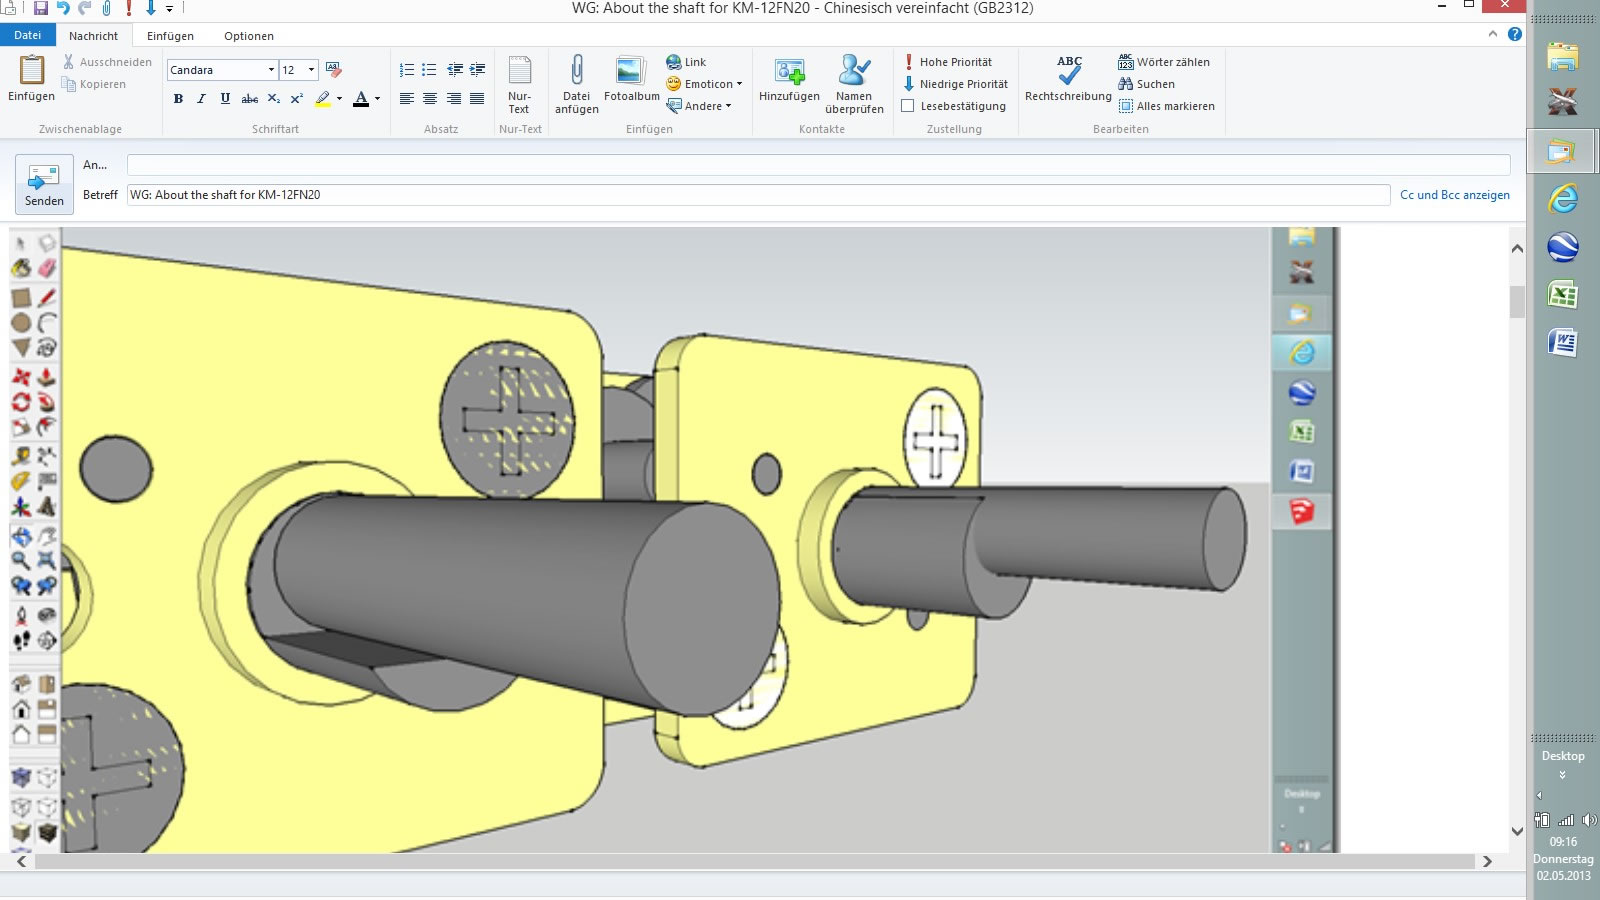The width and height of the screenshot is (1600, 900).
Task: Open the Candara font name dropdown
Action: pyautogui.click(x=271, y=70)
